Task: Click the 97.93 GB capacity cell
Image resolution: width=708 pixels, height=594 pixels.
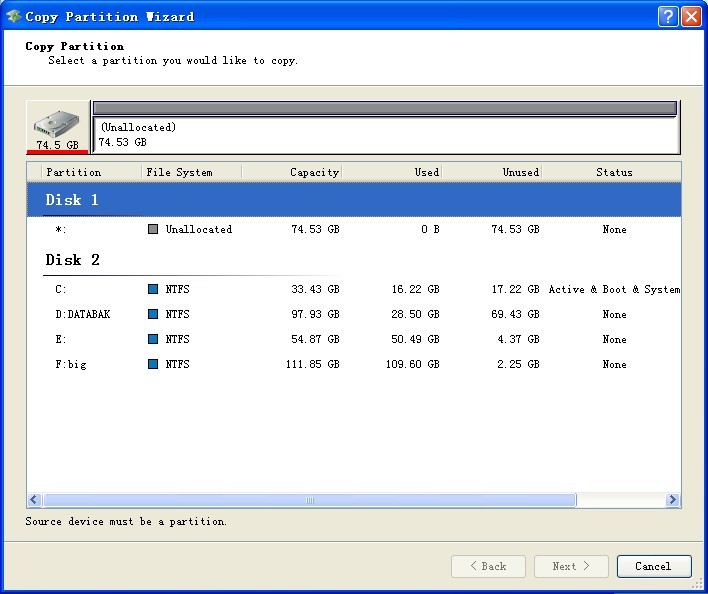Action: tap(315, 314)
